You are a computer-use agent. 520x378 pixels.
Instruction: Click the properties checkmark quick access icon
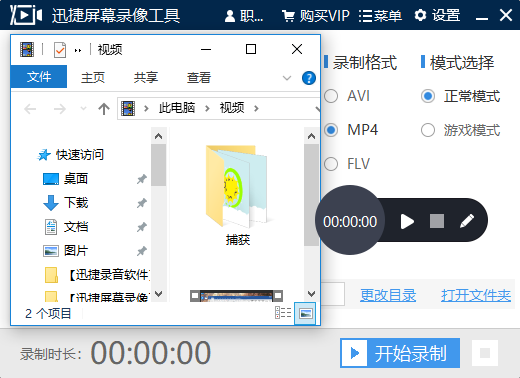pyautogui.click(x=60, y=50)
